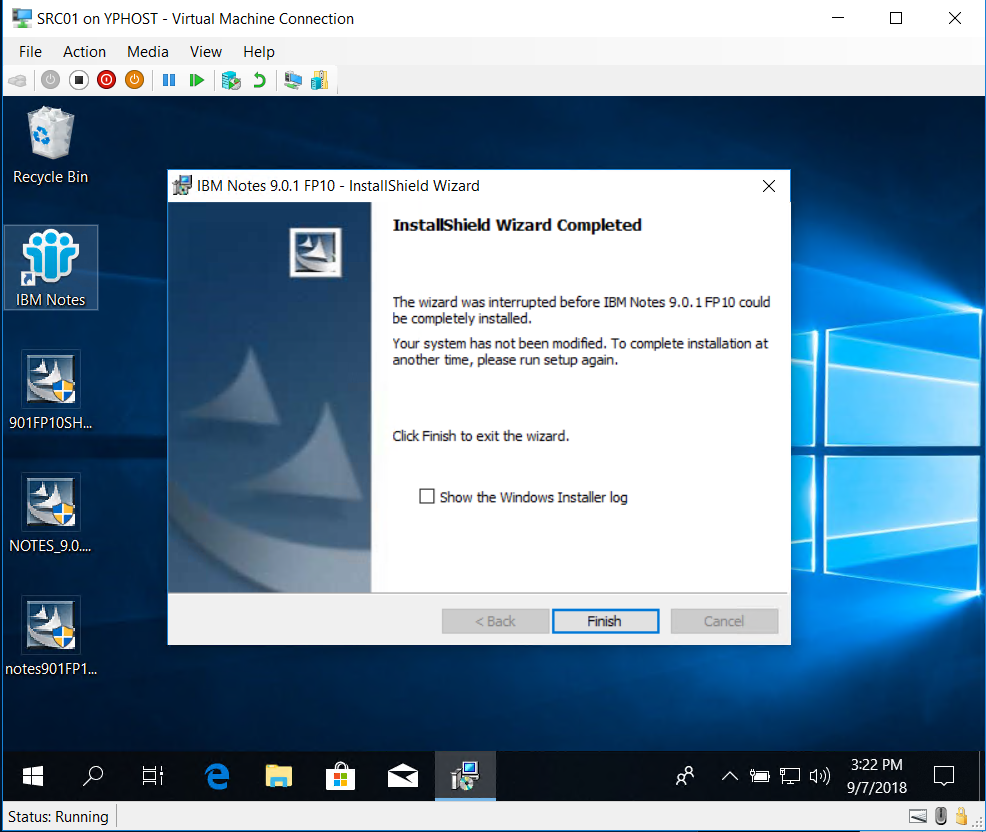Click the network tray icon

tap(790, 776)
